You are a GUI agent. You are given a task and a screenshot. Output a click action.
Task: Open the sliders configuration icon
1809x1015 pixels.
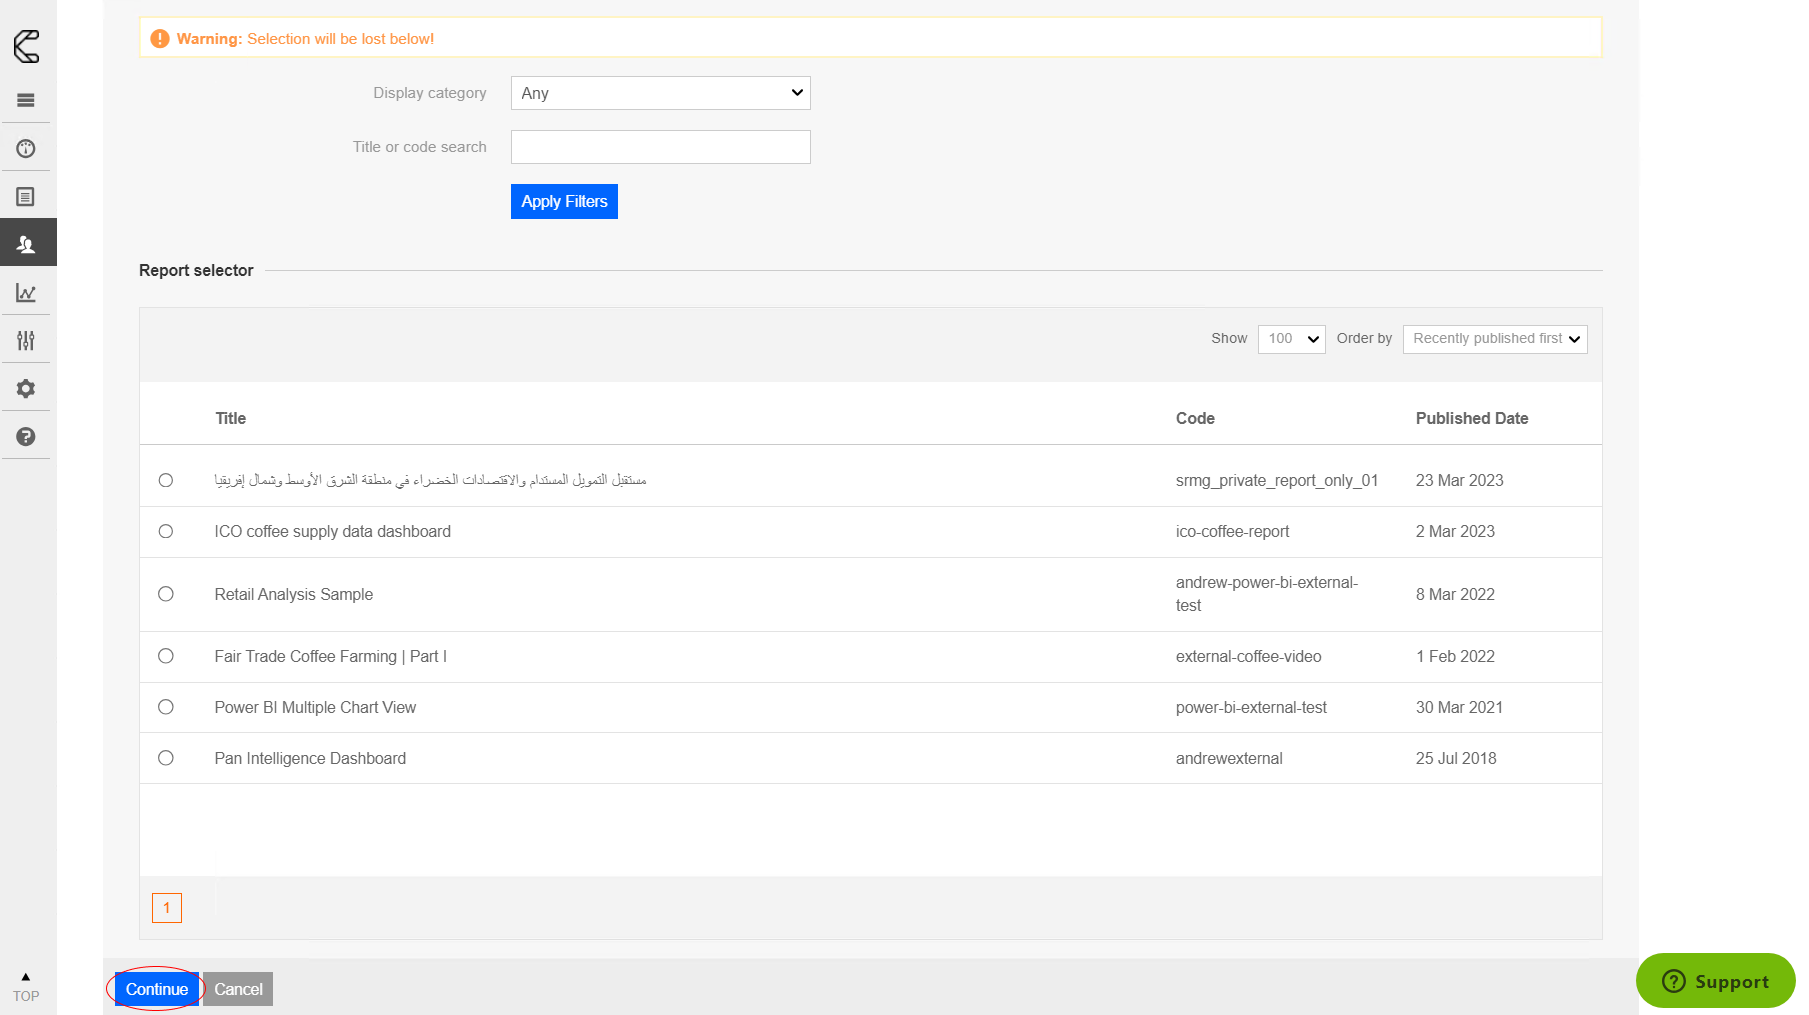[x=26, y=341]
